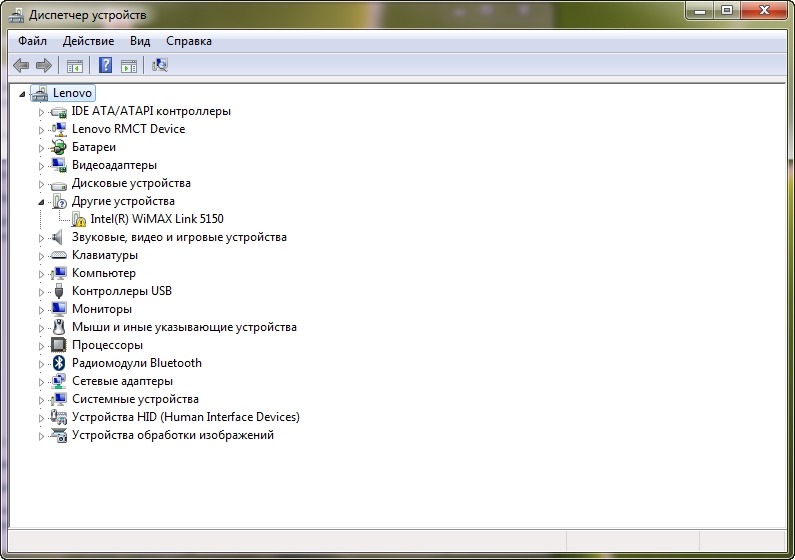Open the Действие menu
Viewport: 795px width, 560px height.
pos(88,41)
